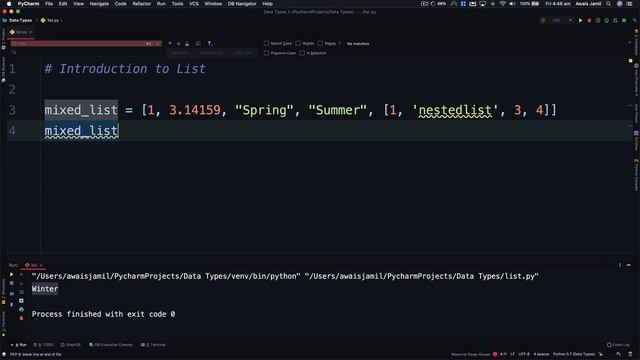Open the Apple menu

9,4
